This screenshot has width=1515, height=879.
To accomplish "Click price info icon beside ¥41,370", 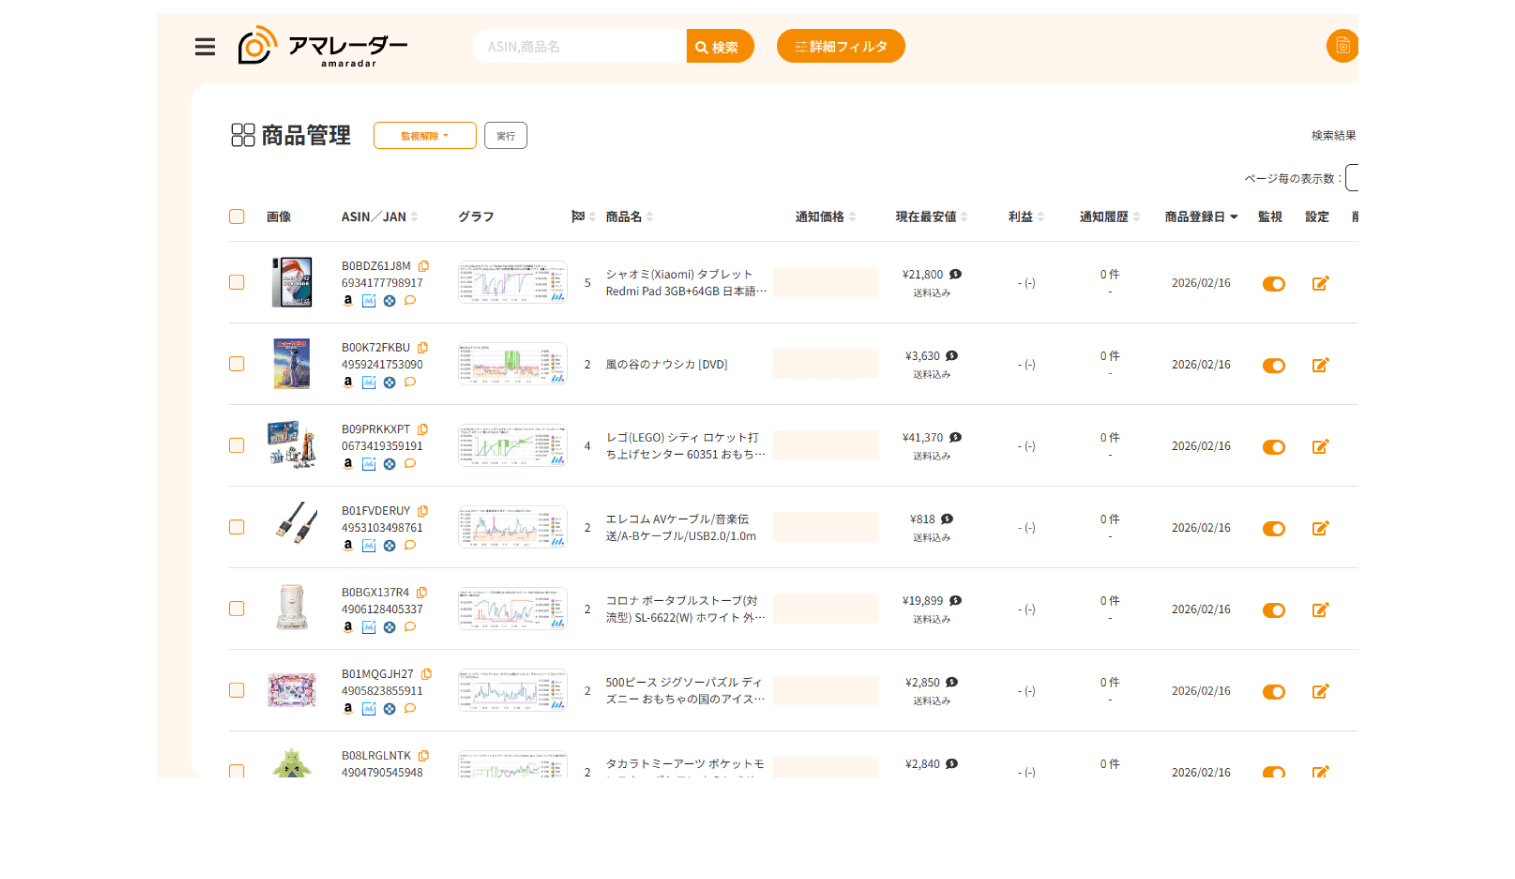I will 956,437.
